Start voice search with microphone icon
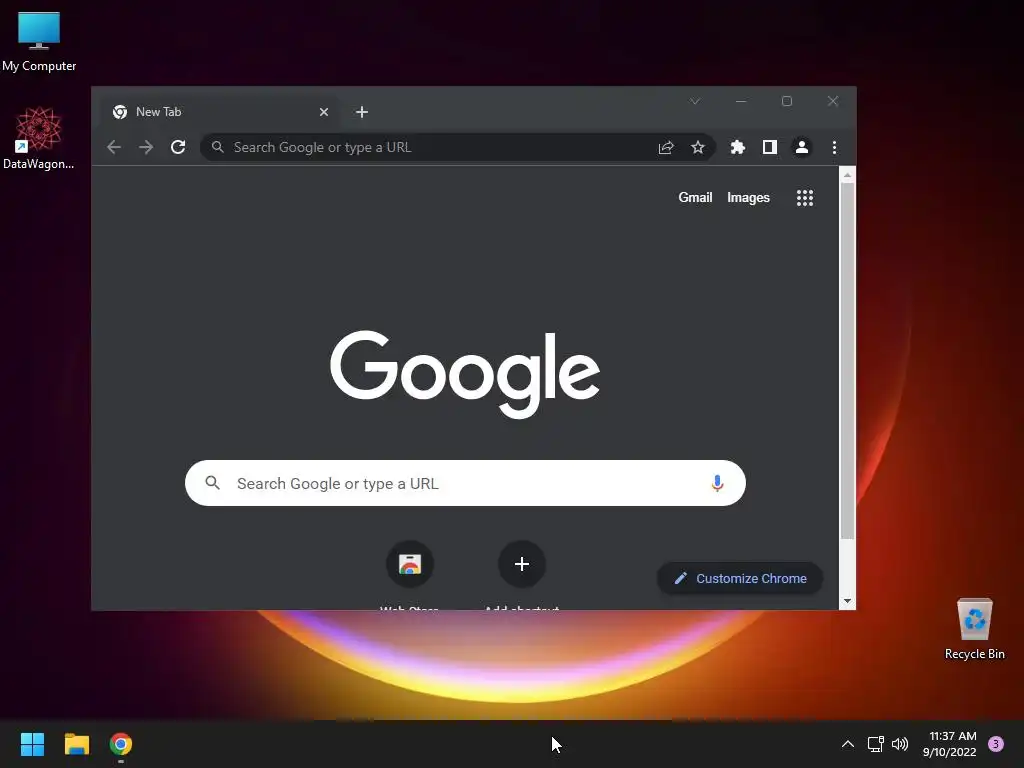The image size is (1024, 768). [717, 483]
